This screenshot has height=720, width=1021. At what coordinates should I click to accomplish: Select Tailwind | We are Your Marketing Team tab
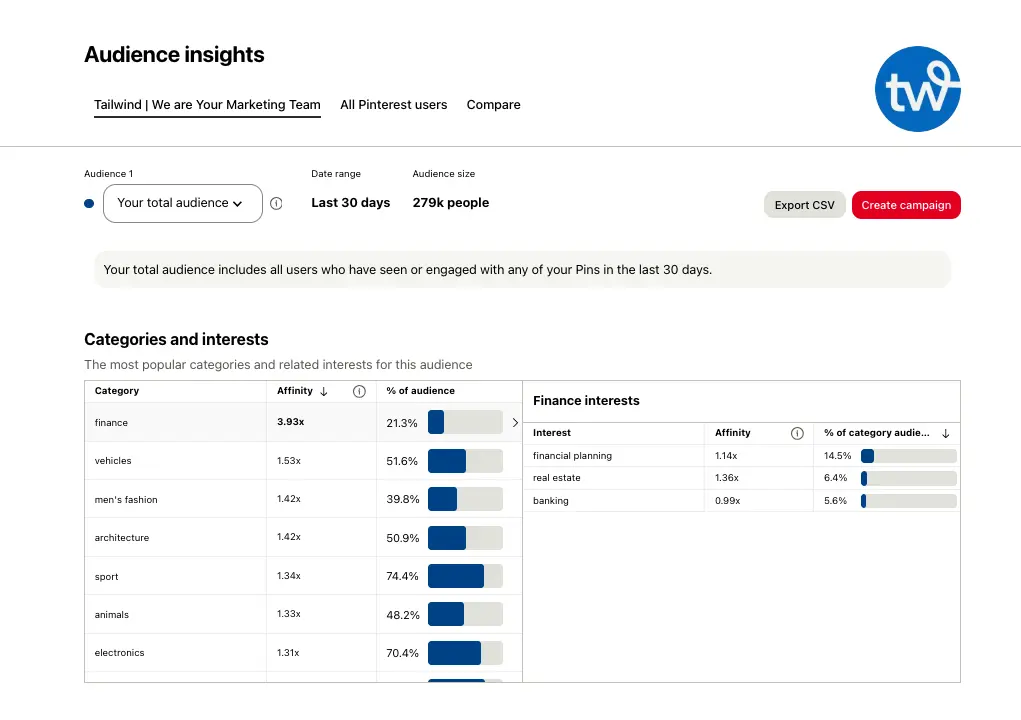[207, 105]
